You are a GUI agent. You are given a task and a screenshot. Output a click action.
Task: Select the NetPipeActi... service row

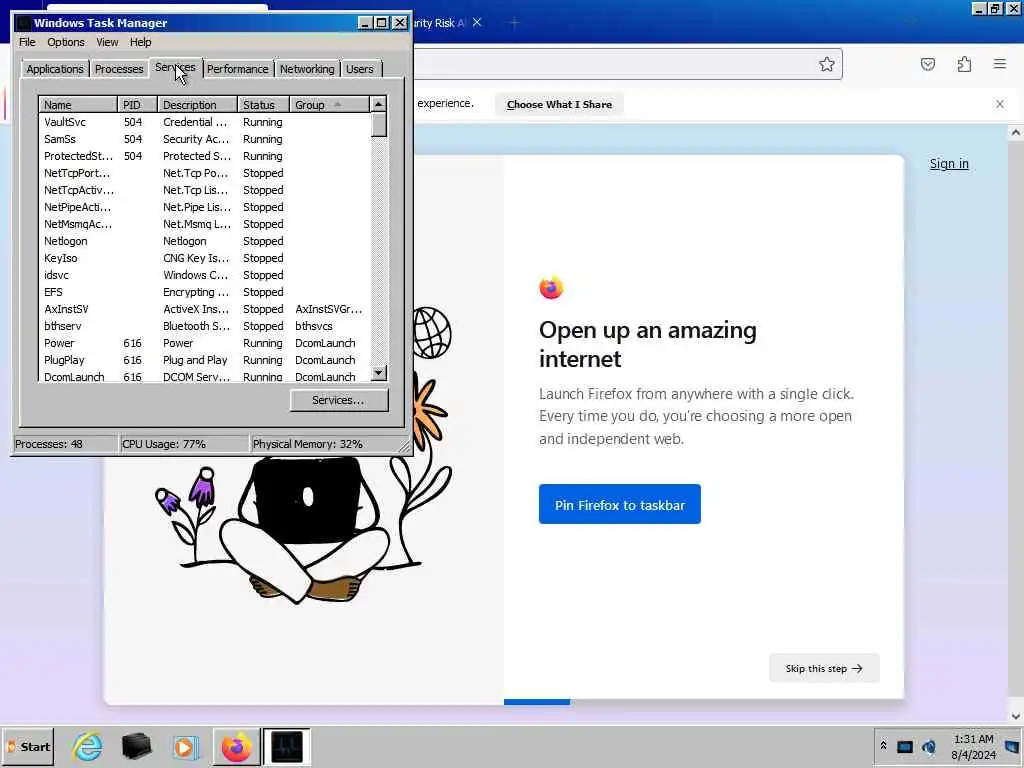204,207
